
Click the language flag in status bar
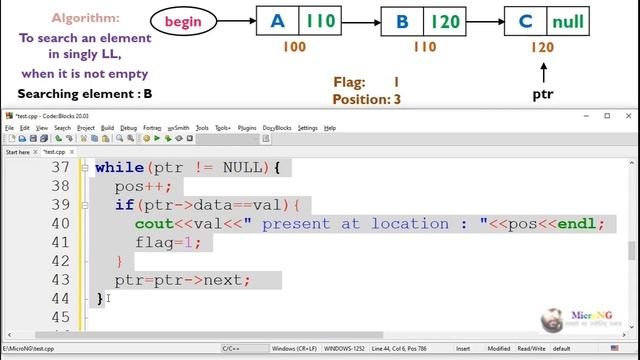click(x=614, y=348)
